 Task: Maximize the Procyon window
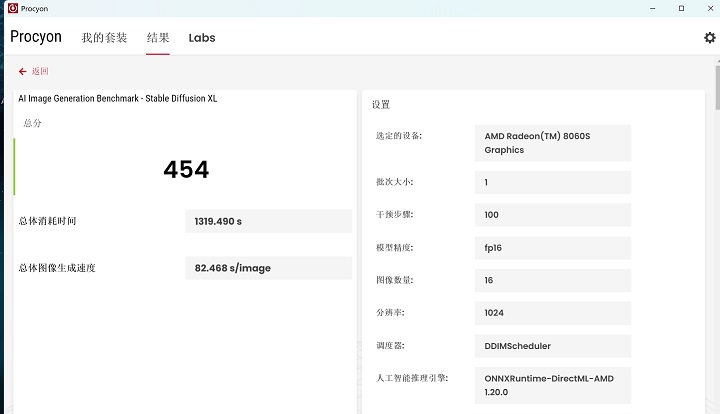(x=681, y=8)
